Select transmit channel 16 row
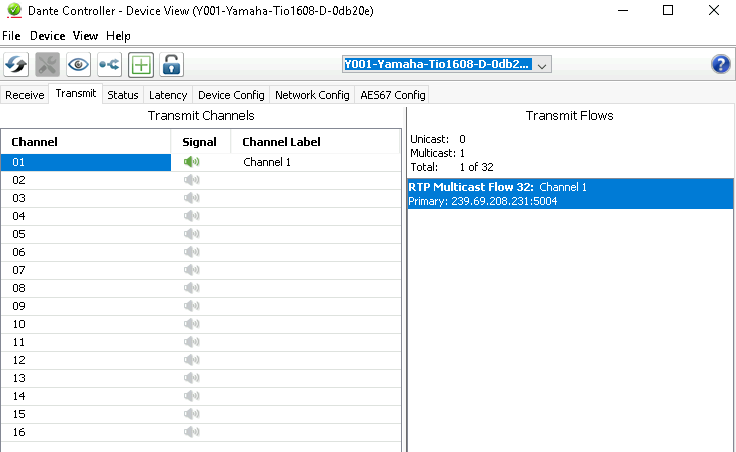This screenshot has height=452, width=736. [x=201, y=432]
